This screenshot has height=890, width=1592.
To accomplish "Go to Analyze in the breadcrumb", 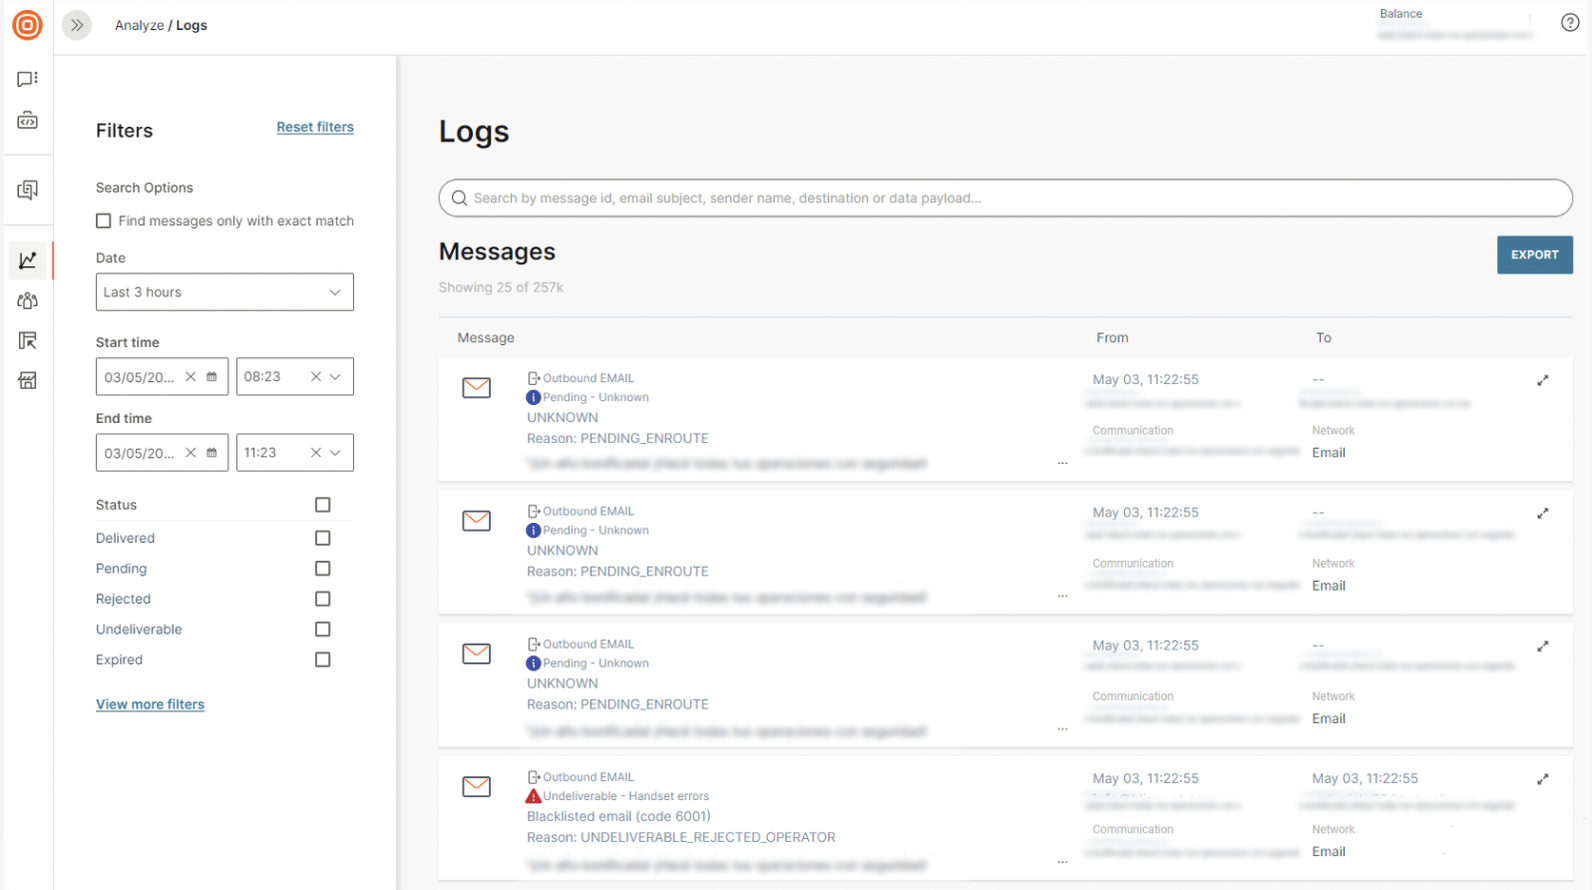I will 139,25.
